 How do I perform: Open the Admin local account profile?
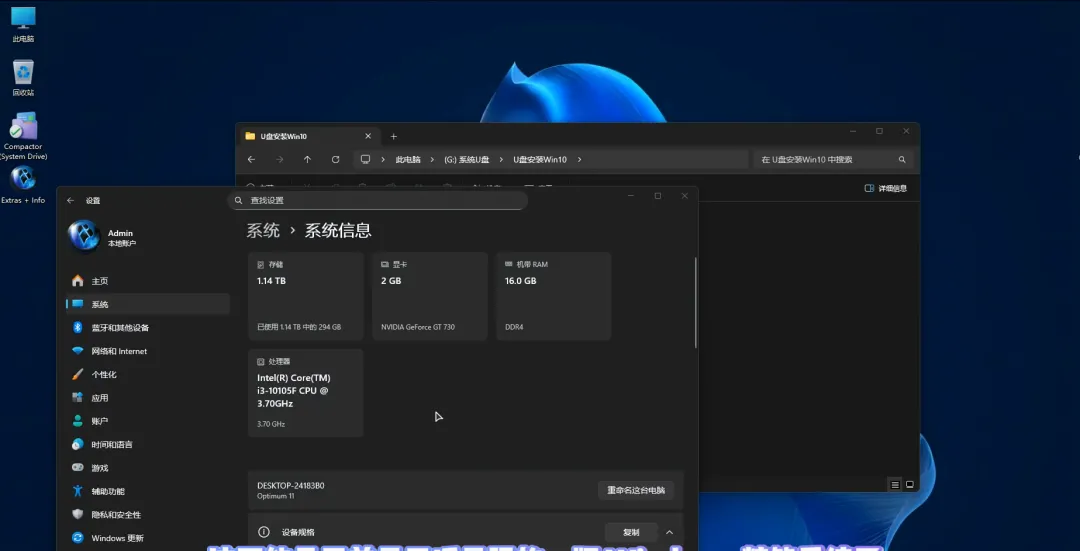(x=103, y=237)
